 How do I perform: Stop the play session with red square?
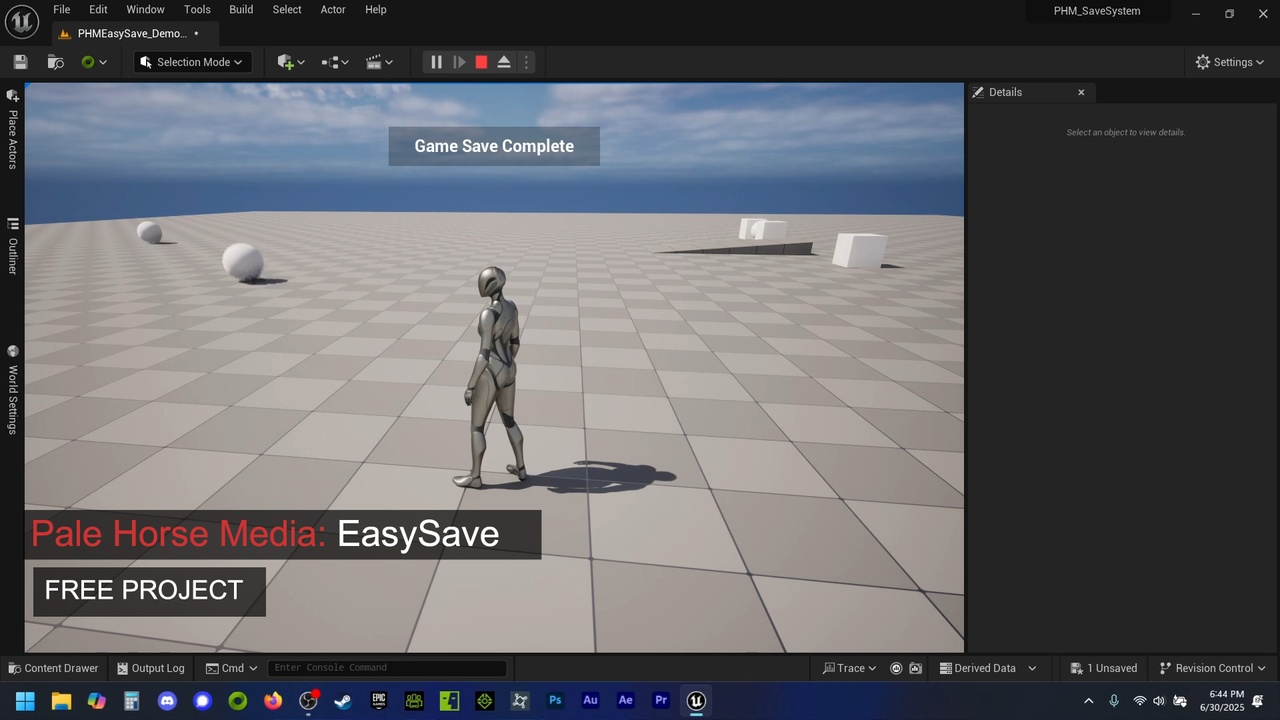(481, 62)
